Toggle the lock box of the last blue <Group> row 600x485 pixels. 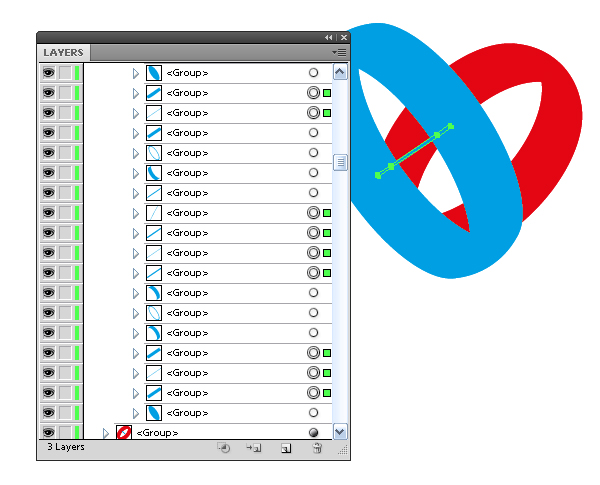tap(65, 413)
